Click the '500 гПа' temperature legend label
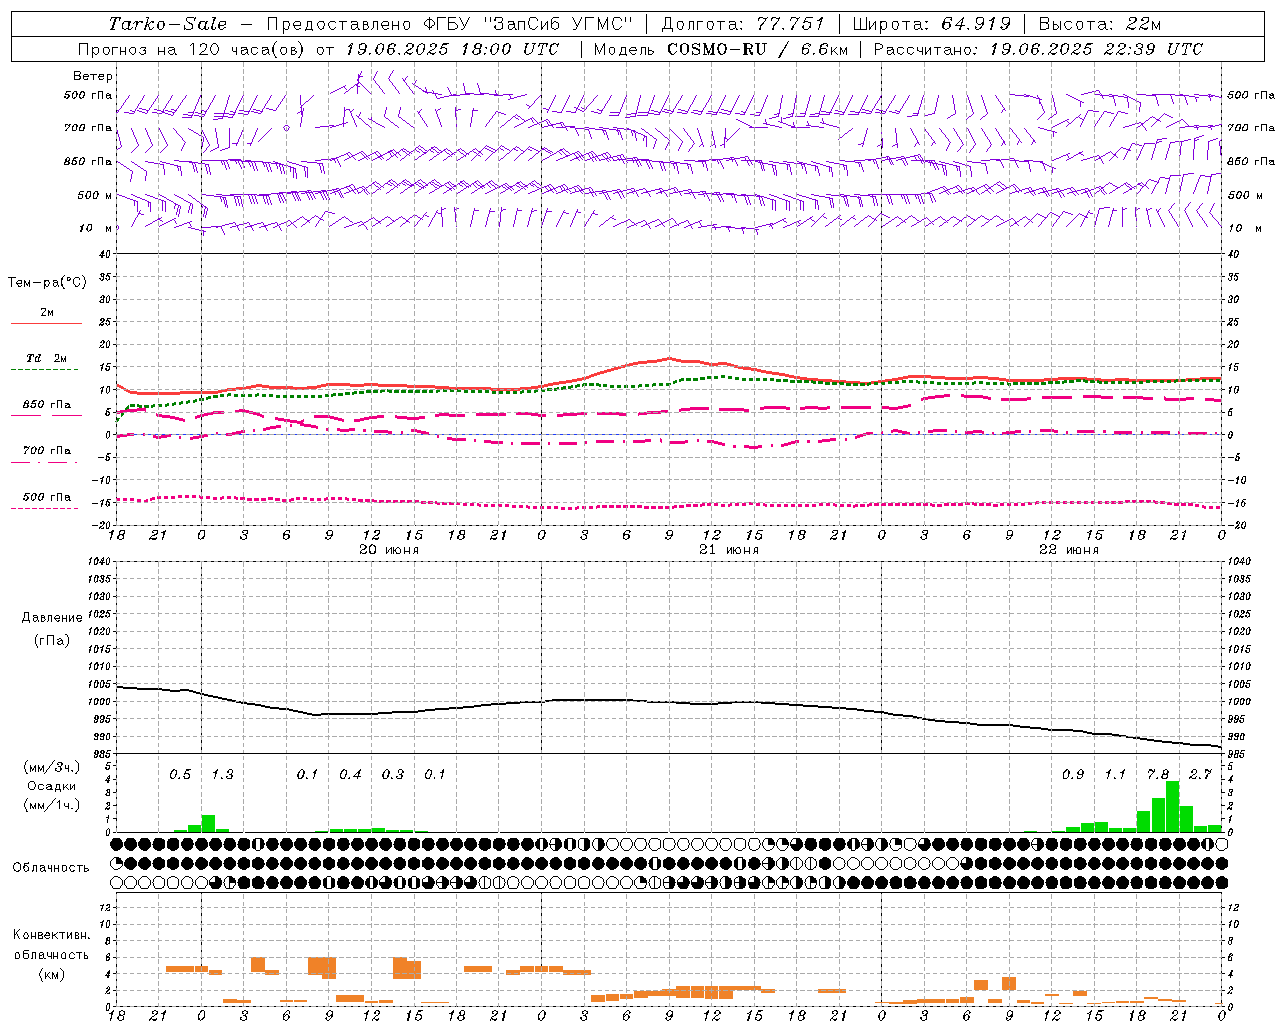 (x=47, y=497)
